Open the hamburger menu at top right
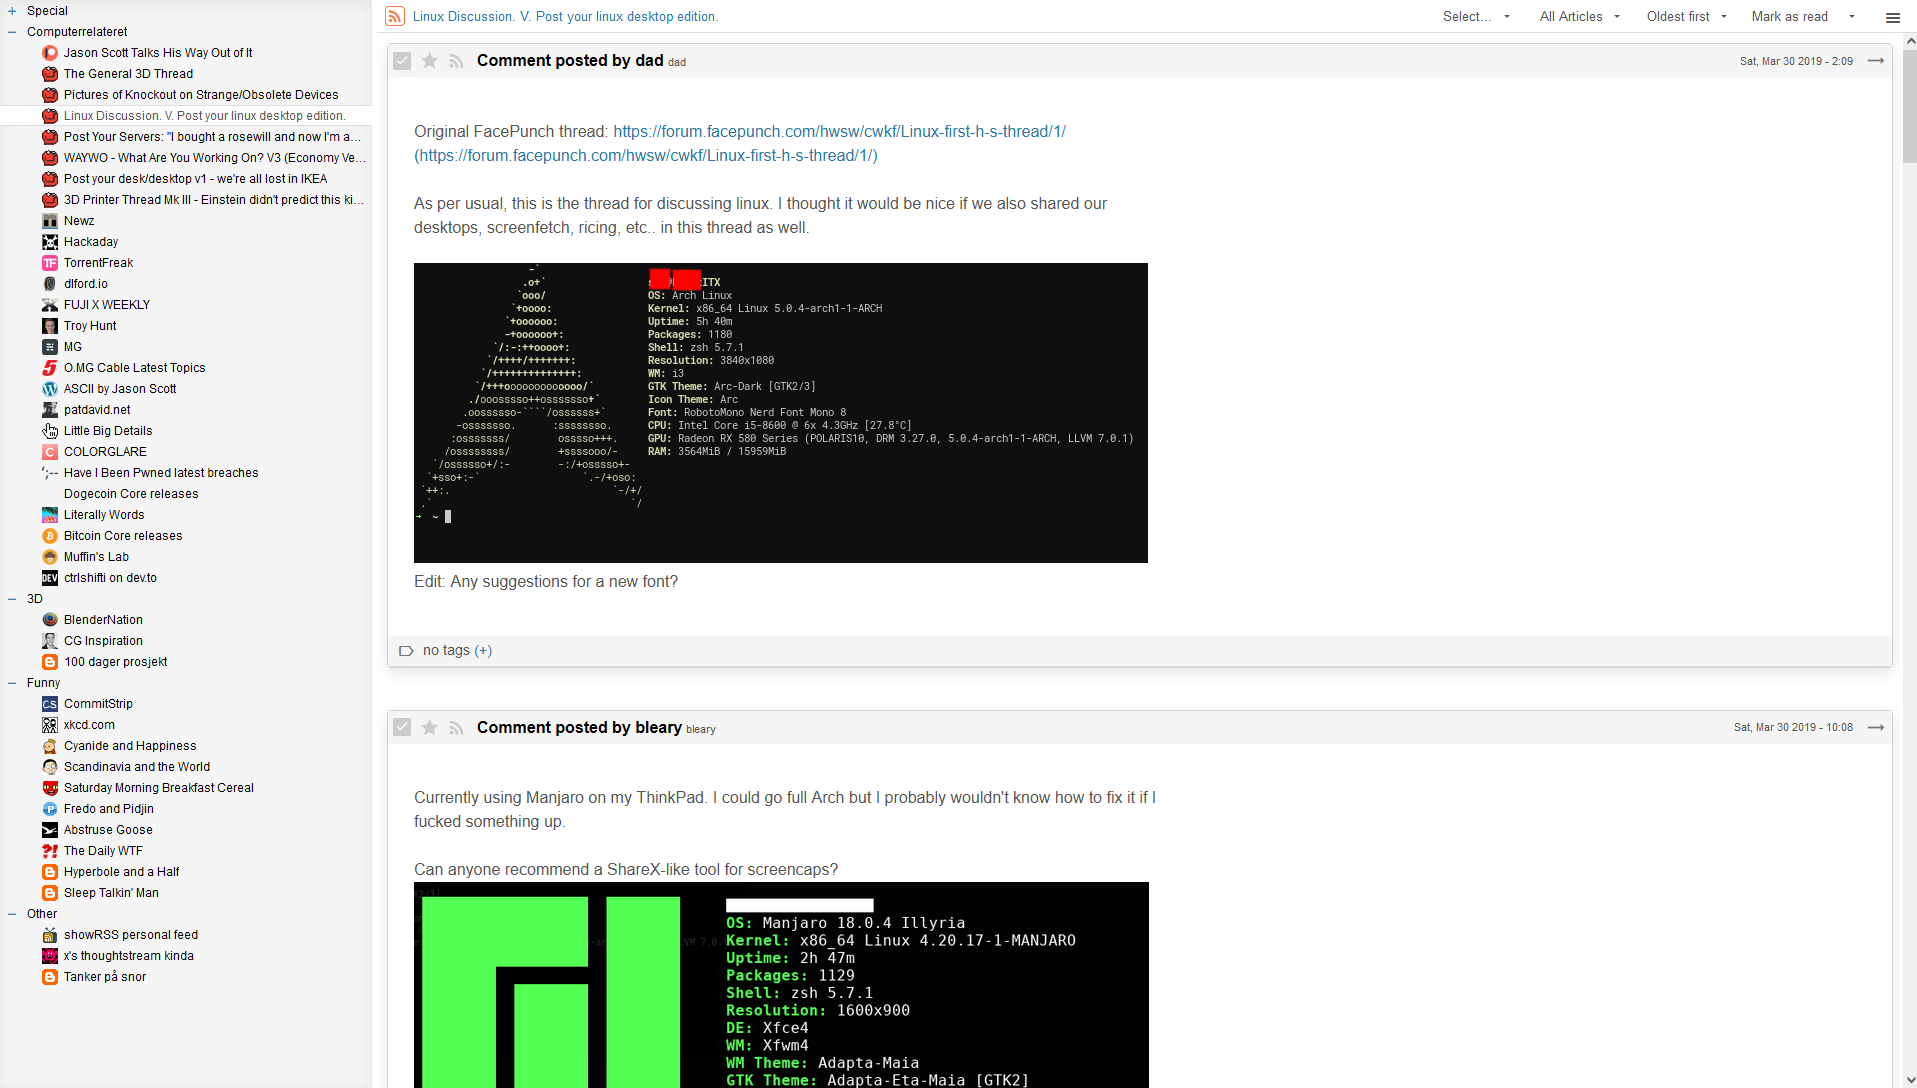Viewport: 1917px width, 1088px height. click(x=1892, y=17)
